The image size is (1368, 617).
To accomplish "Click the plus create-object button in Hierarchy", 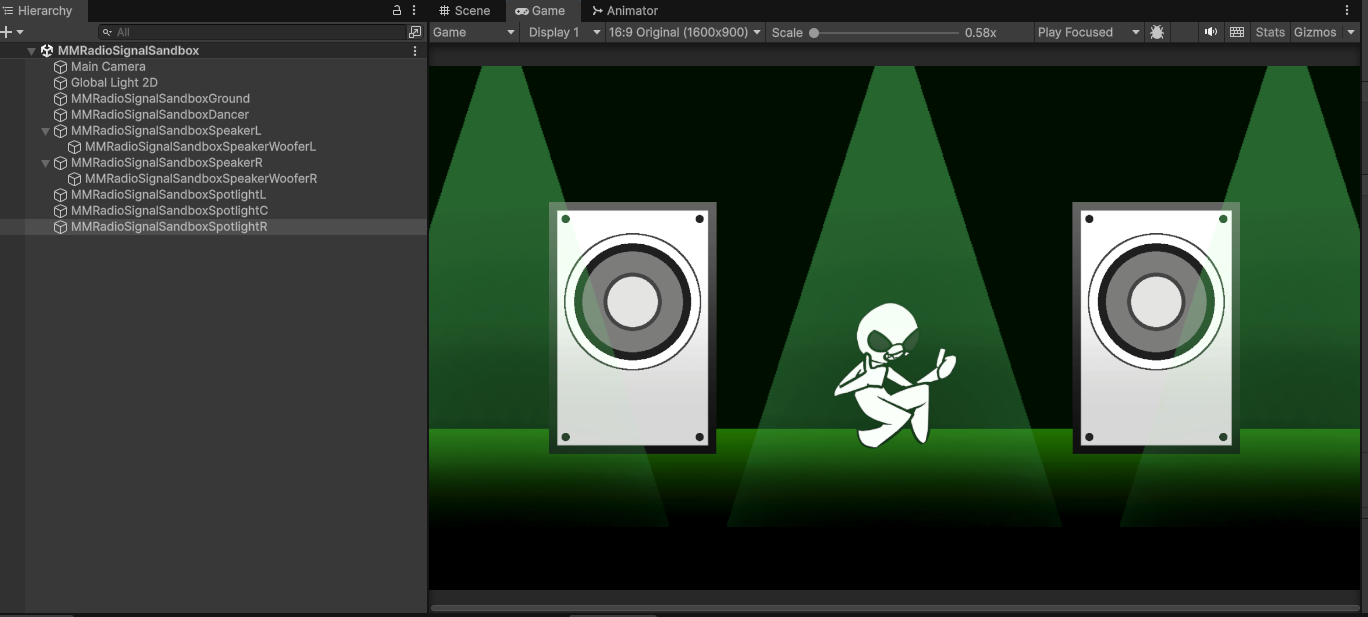I will click(6, 32).
